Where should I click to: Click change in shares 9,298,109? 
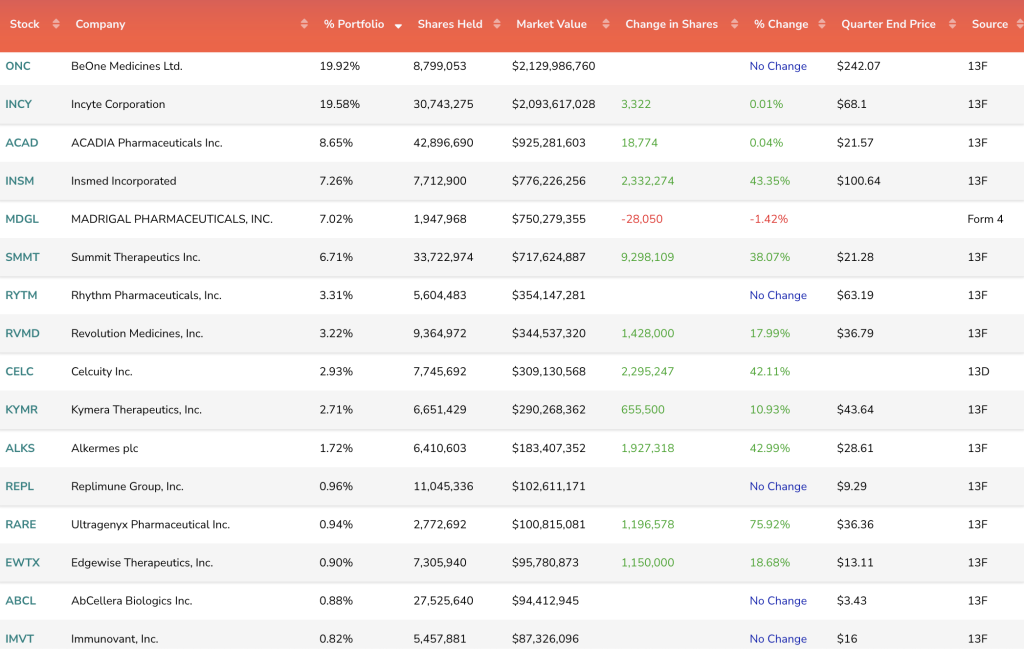[x=648, y=257]
